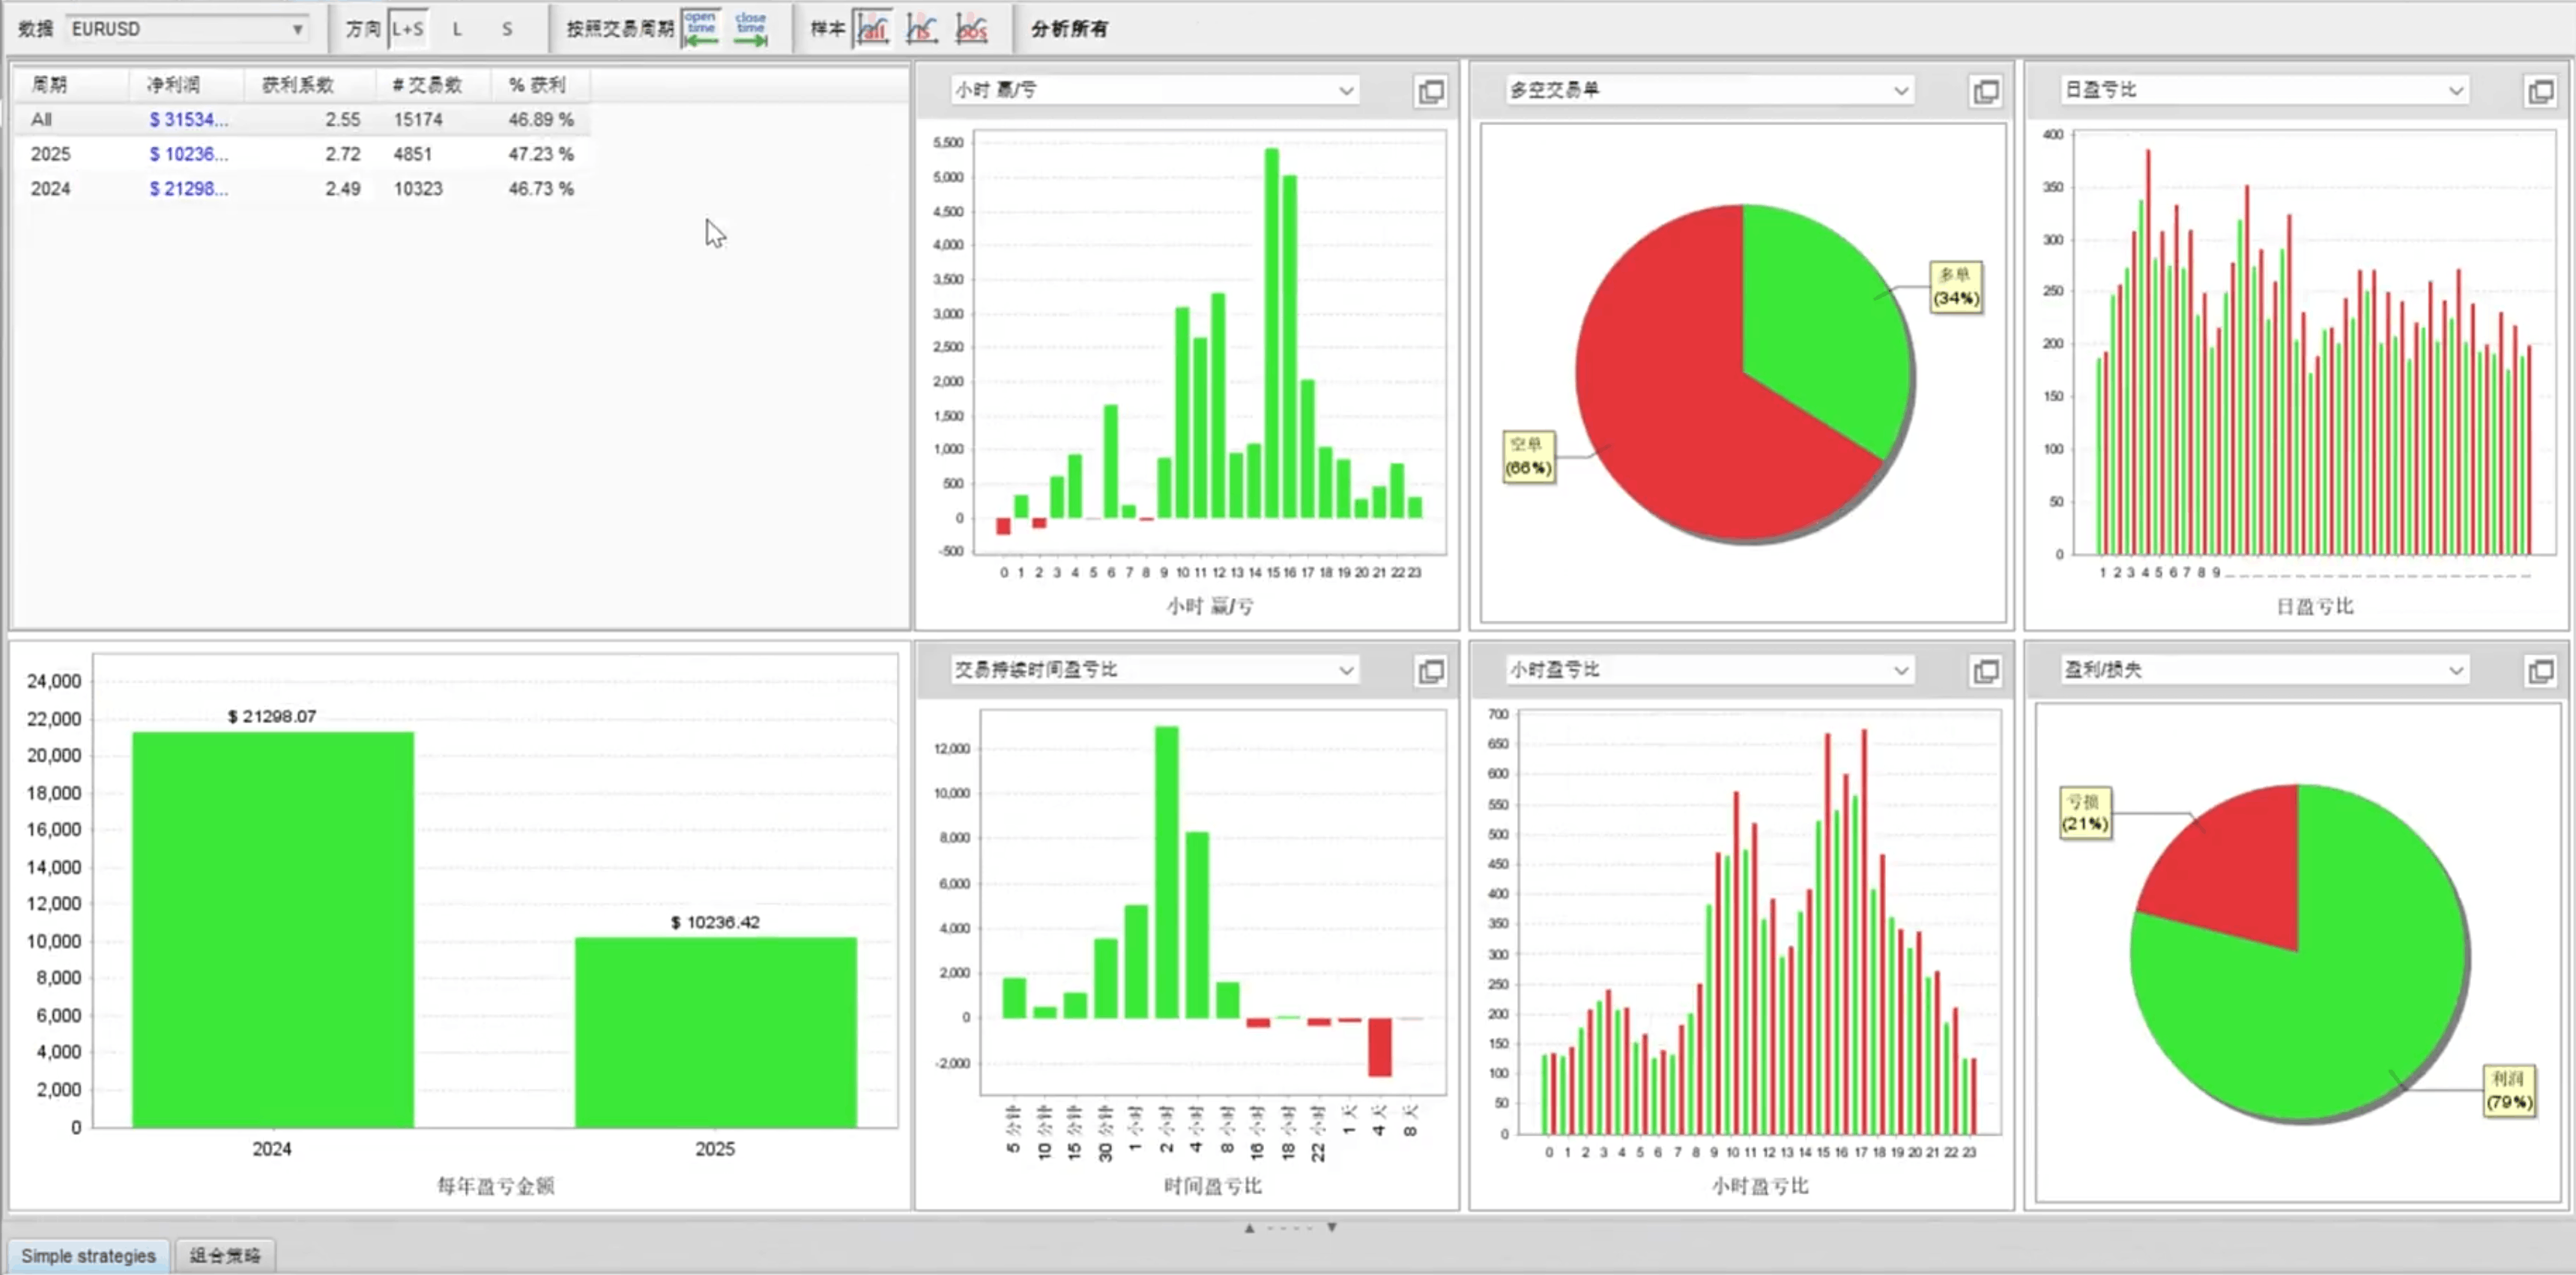Open the 日盈亏比 chart type dropdown
The width and height of the screenshot is (2576, 1275).
2264,90
